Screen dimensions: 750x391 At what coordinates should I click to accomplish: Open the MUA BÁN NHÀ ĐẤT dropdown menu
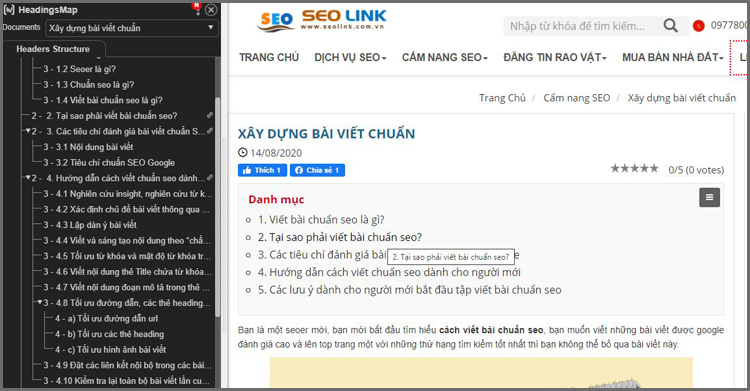(673, 57)
